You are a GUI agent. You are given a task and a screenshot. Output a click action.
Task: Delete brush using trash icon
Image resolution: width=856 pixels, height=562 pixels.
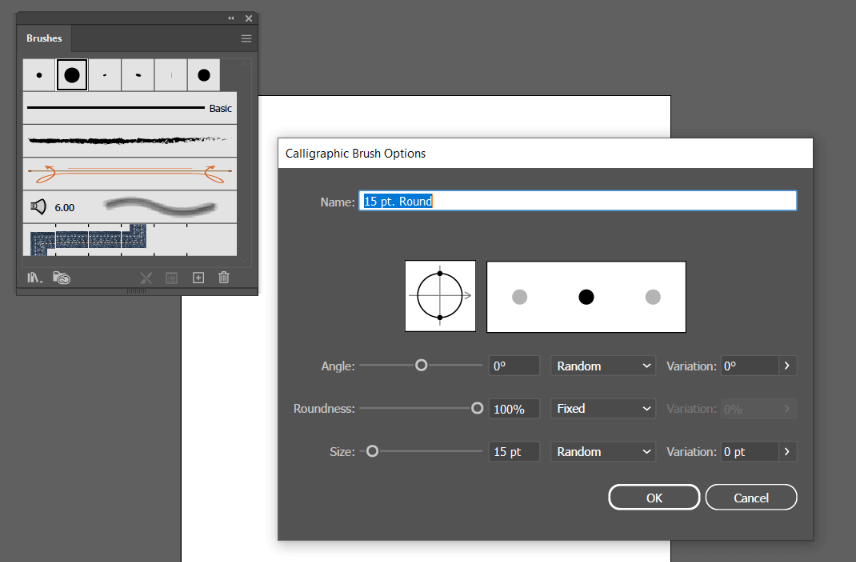tap(224, 277)
